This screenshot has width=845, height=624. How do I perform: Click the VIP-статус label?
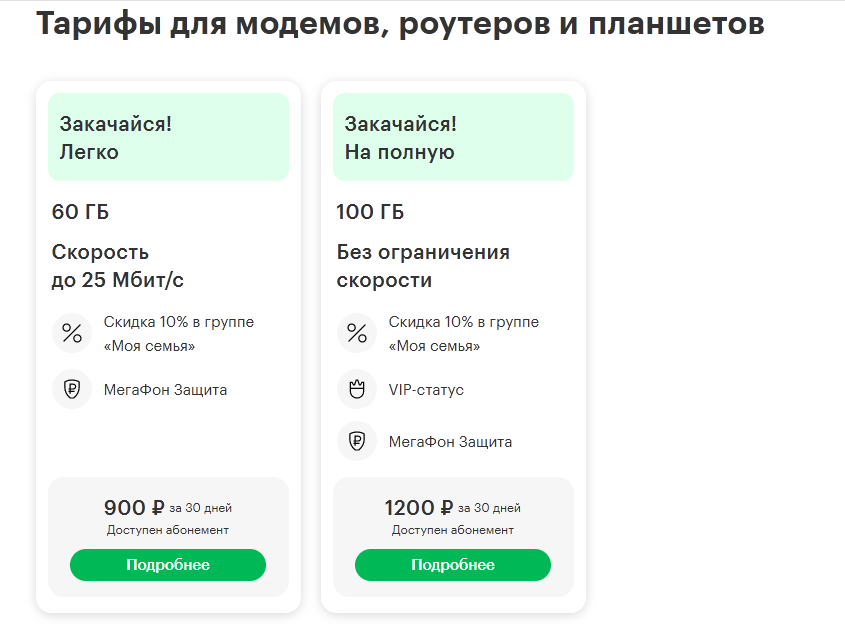(426, 390)
